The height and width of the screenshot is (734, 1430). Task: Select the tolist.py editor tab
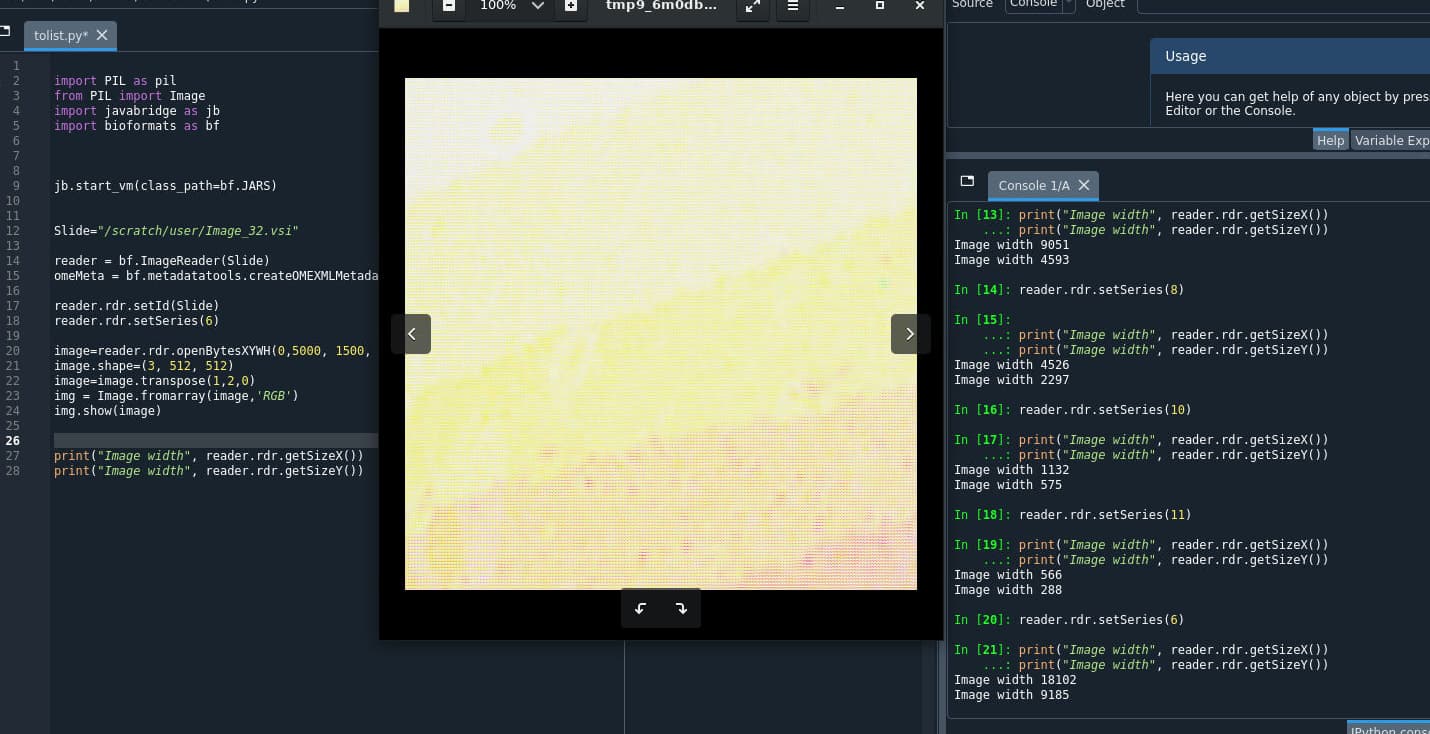60,35
